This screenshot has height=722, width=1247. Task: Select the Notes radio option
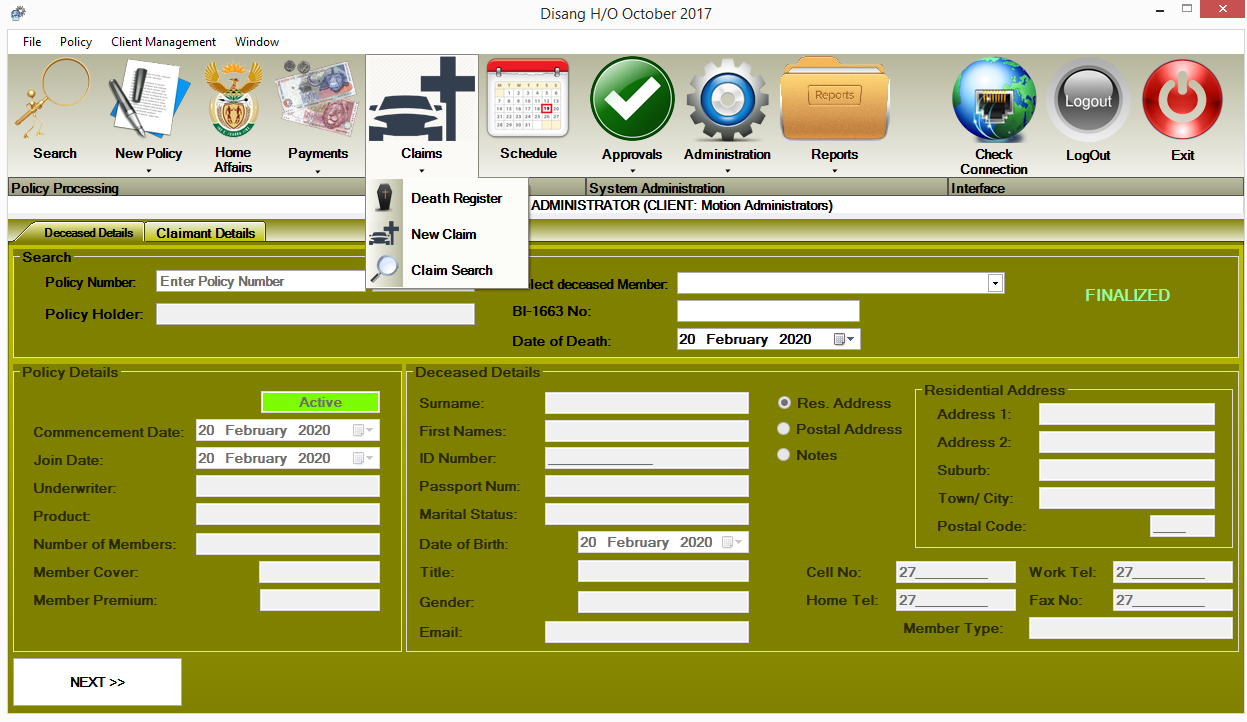[x=783, y=454]
